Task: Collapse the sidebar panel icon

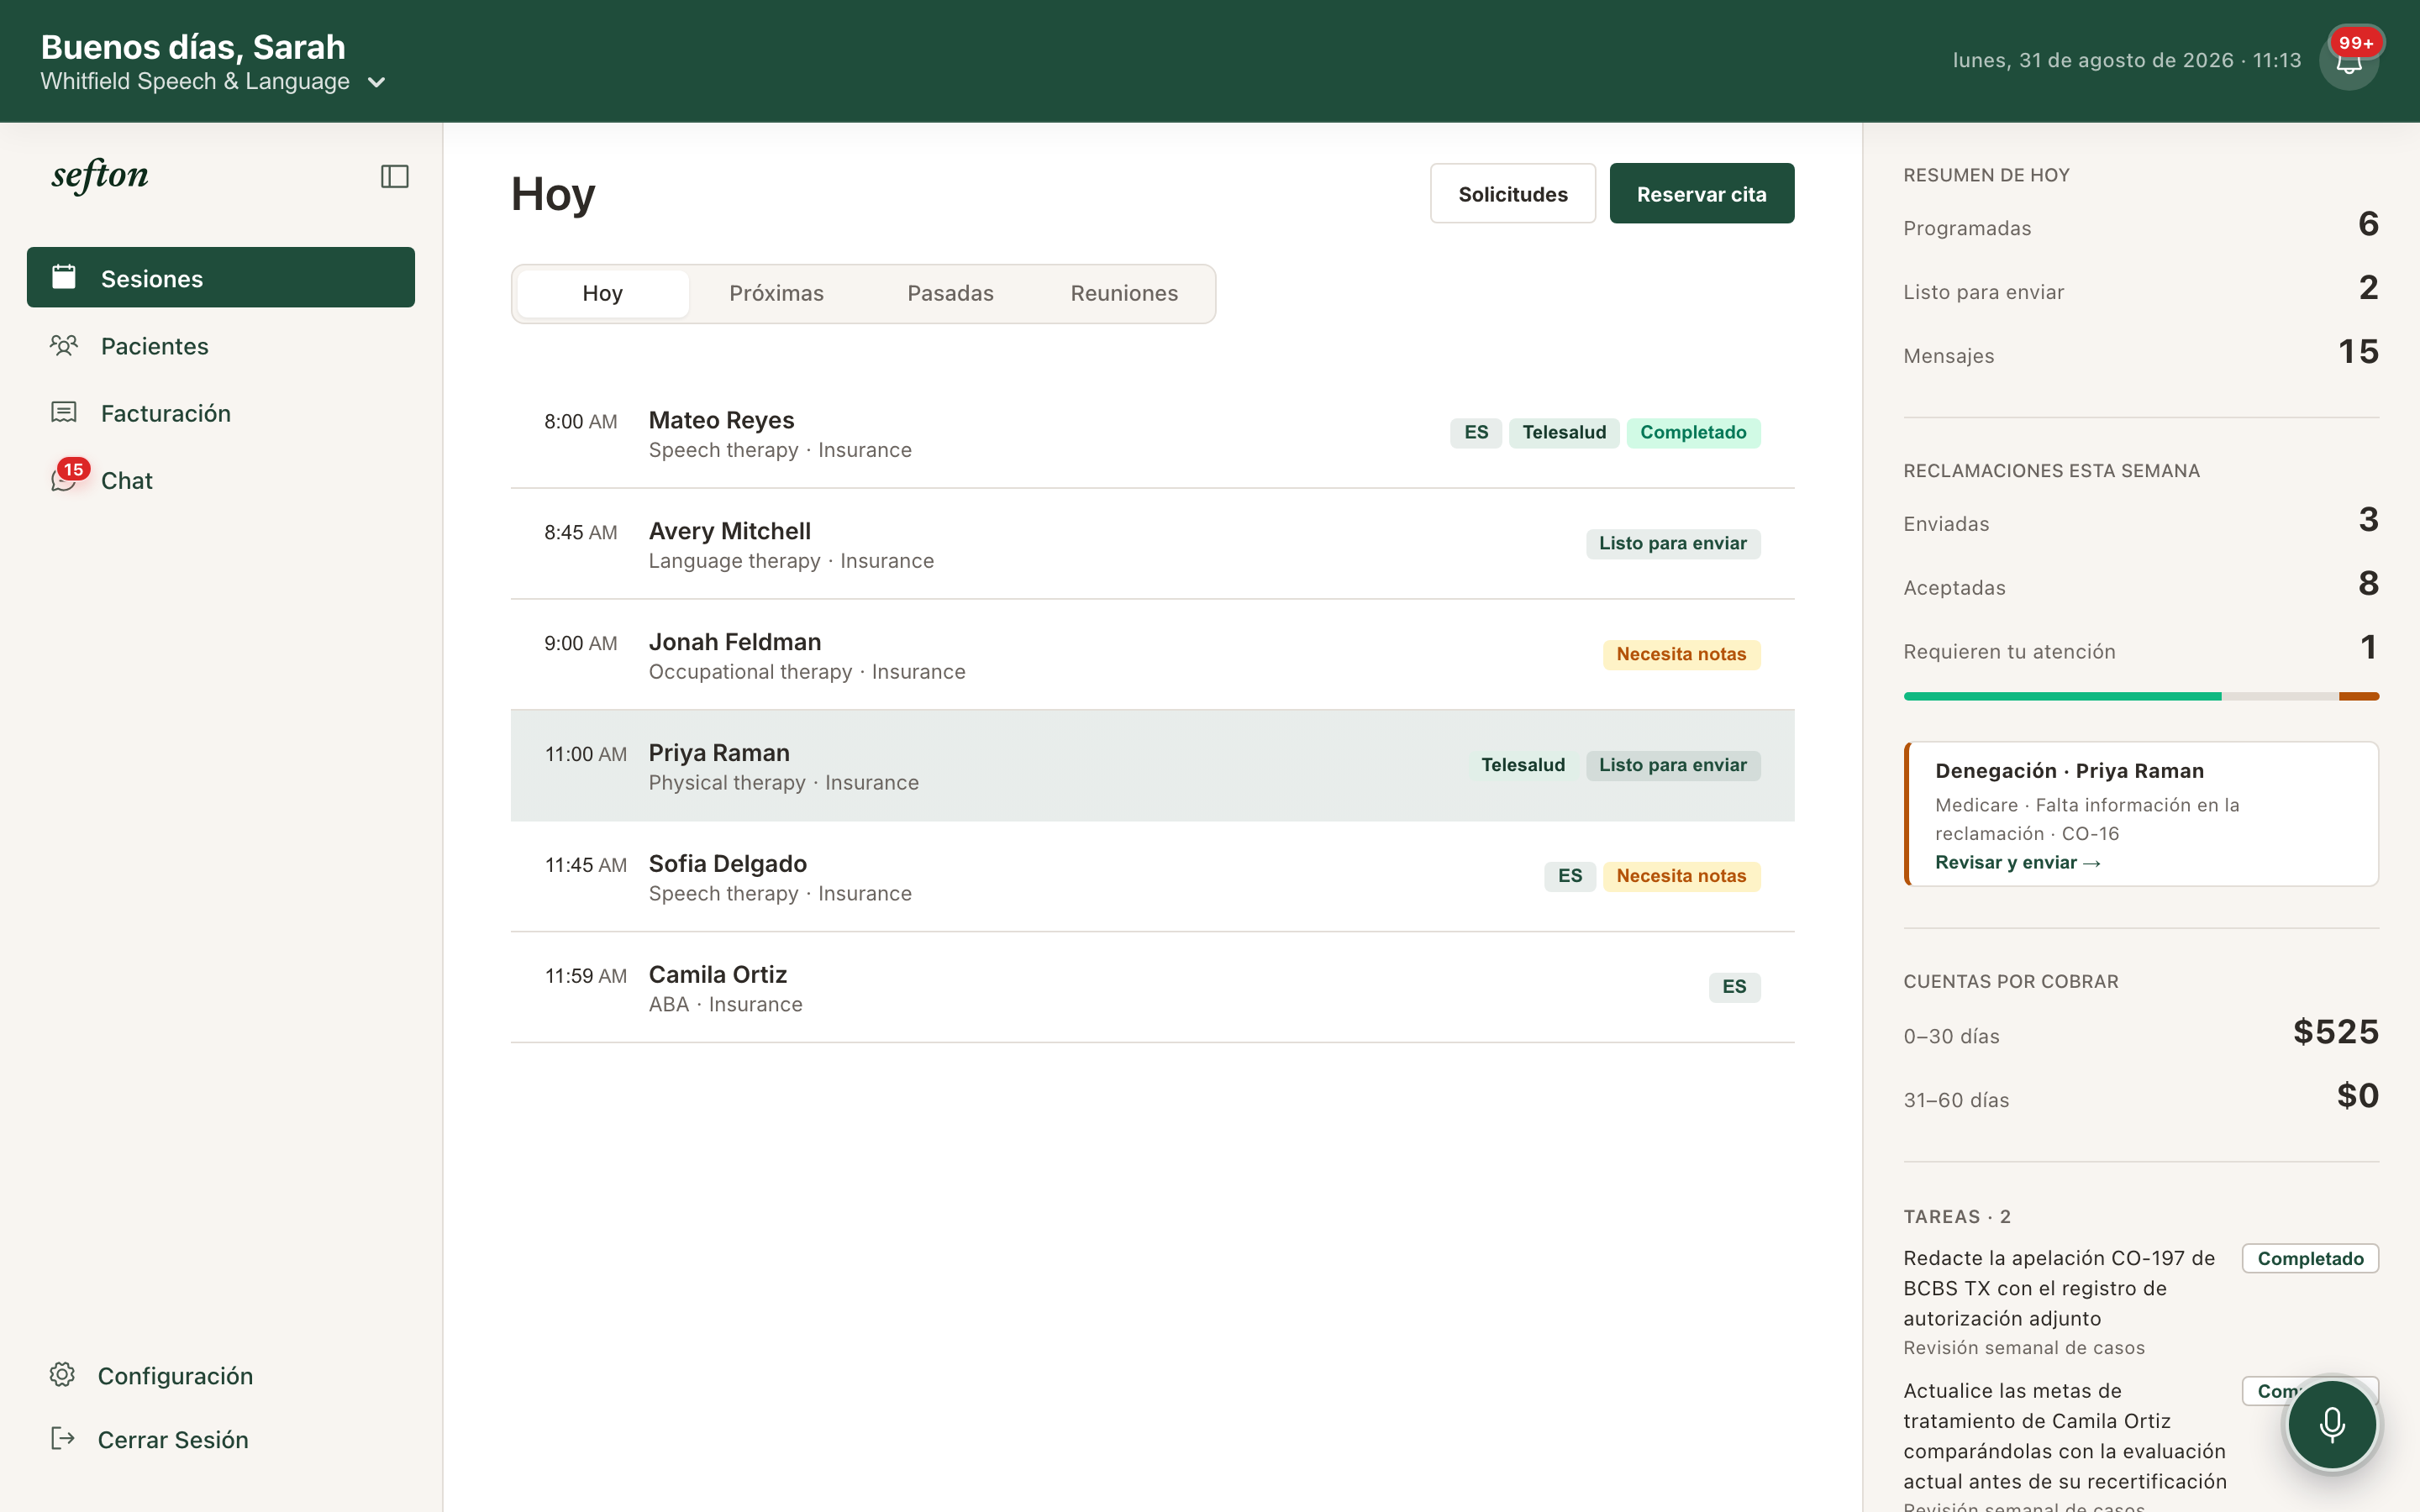Action: click(x=395, y=177)
